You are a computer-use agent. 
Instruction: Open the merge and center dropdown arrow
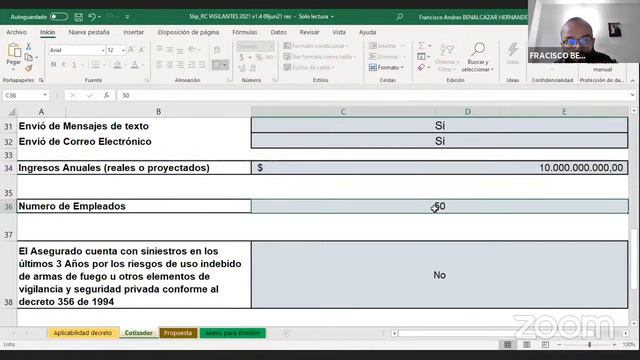[x=225, y=64]
